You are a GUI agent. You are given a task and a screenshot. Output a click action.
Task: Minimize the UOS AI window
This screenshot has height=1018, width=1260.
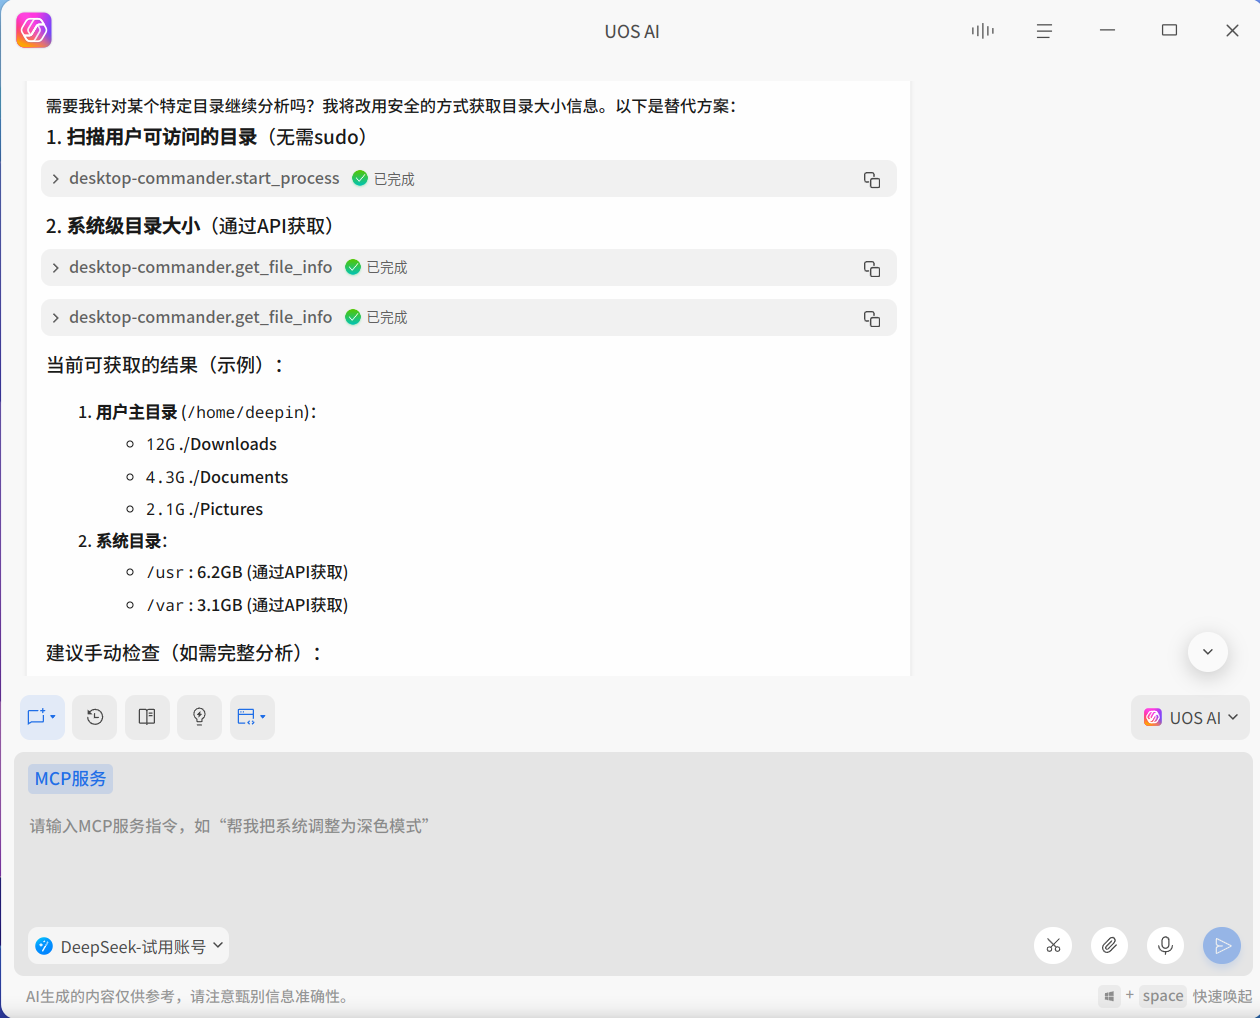[x=1107, y=31]
